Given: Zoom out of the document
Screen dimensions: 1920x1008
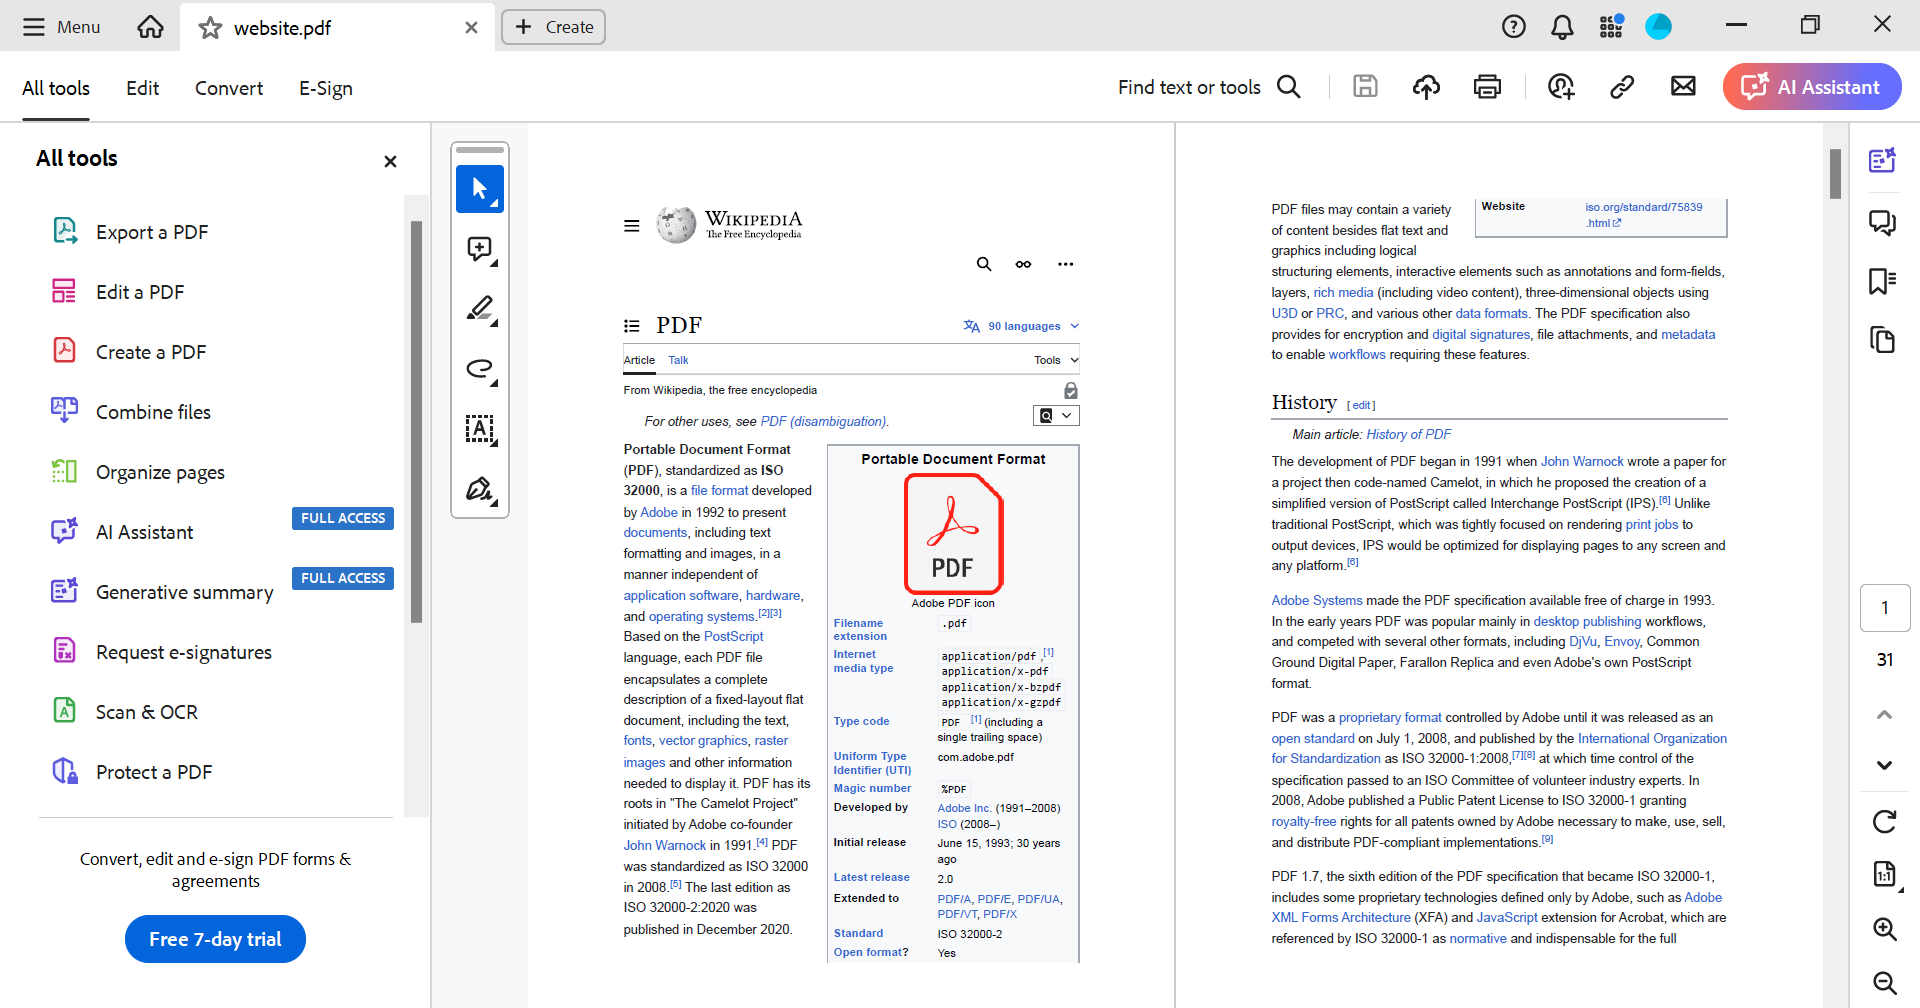Looking at the screenshot, I should (x=1884, y=983).
